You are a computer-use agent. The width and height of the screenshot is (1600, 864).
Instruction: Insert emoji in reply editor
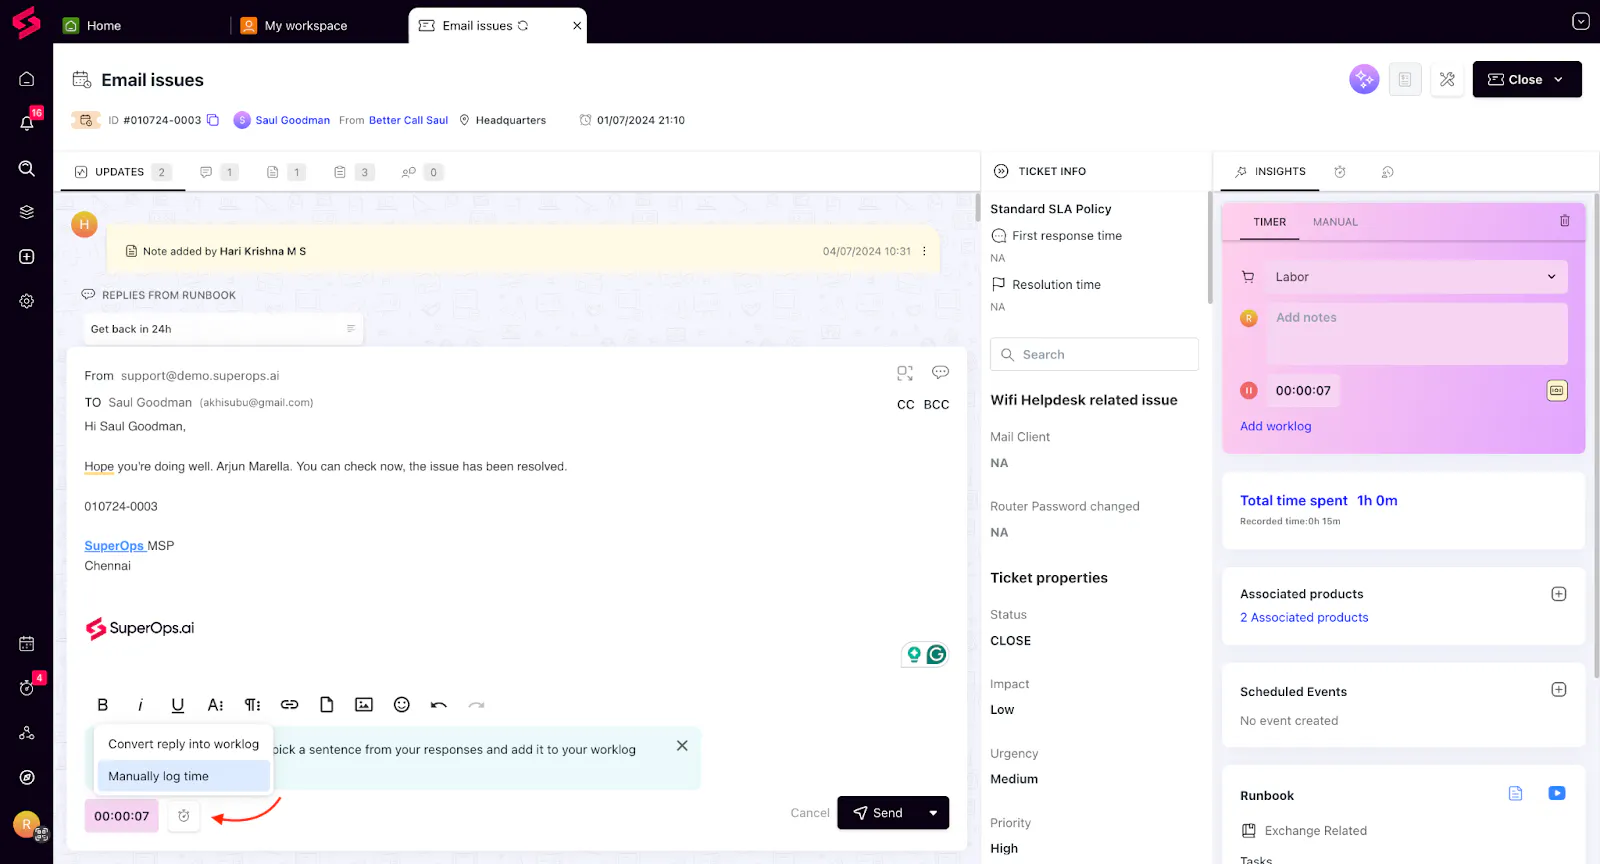point(402,705)
